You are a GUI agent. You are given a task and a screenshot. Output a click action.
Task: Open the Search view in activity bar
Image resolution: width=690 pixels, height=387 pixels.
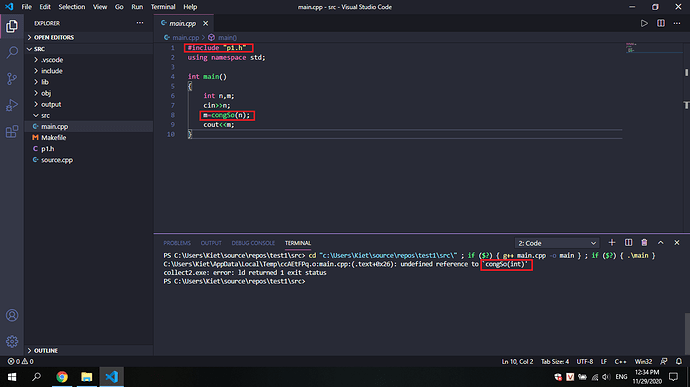[12, 53]
